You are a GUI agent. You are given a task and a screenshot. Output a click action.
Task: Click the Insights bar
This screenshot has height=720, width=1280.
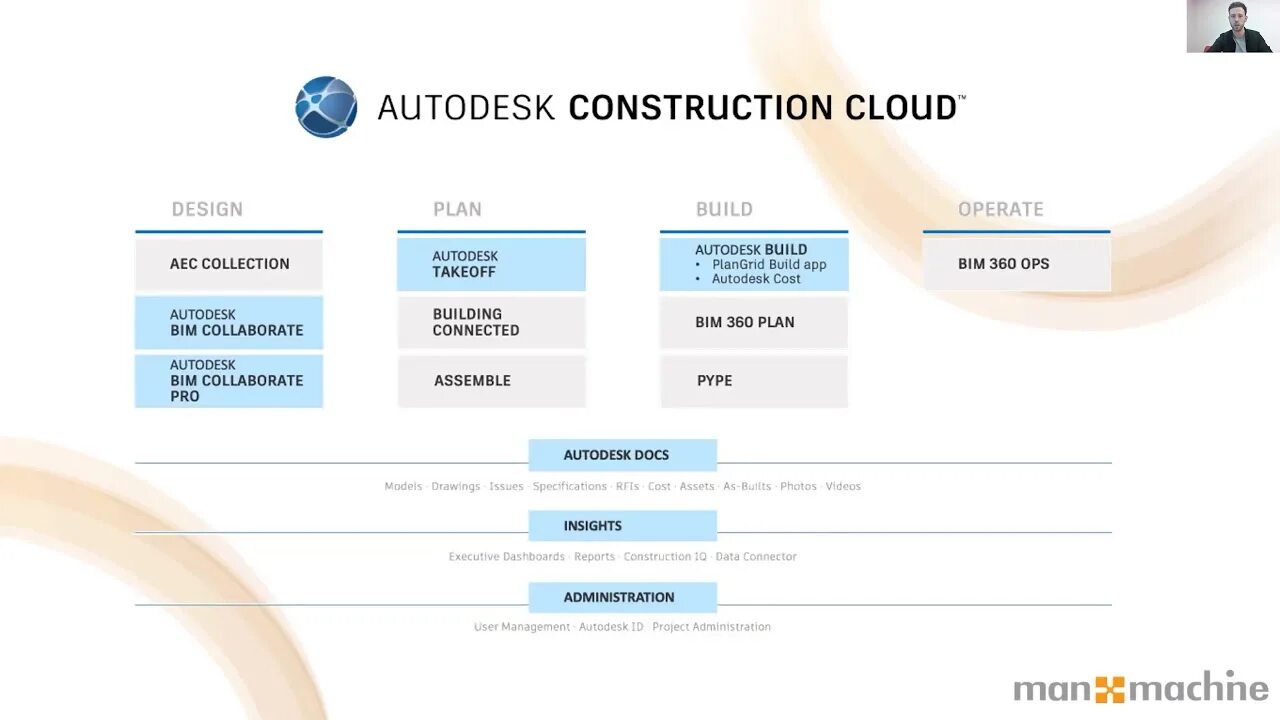click(623, 526)
